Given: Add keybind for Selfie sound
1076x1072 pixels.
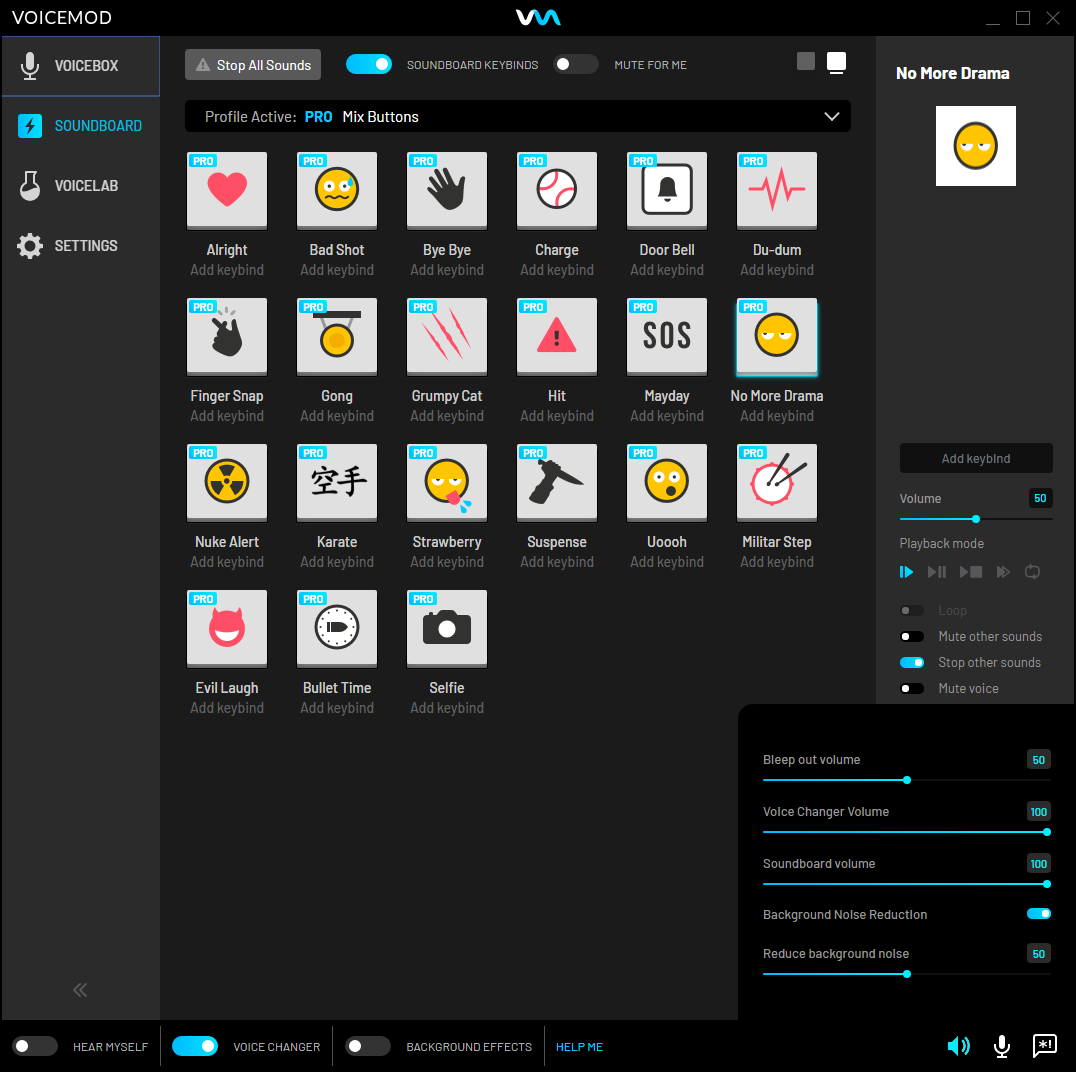Looking at the screenshot, I should pos(447,708).
